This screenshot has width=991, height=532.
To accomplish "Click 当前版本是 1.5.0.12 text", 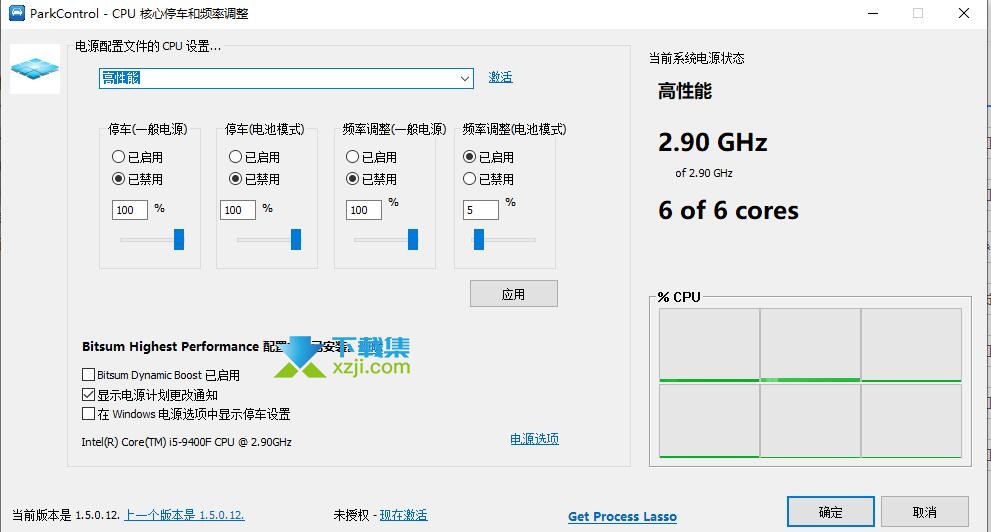I will (x=66, y=515).
